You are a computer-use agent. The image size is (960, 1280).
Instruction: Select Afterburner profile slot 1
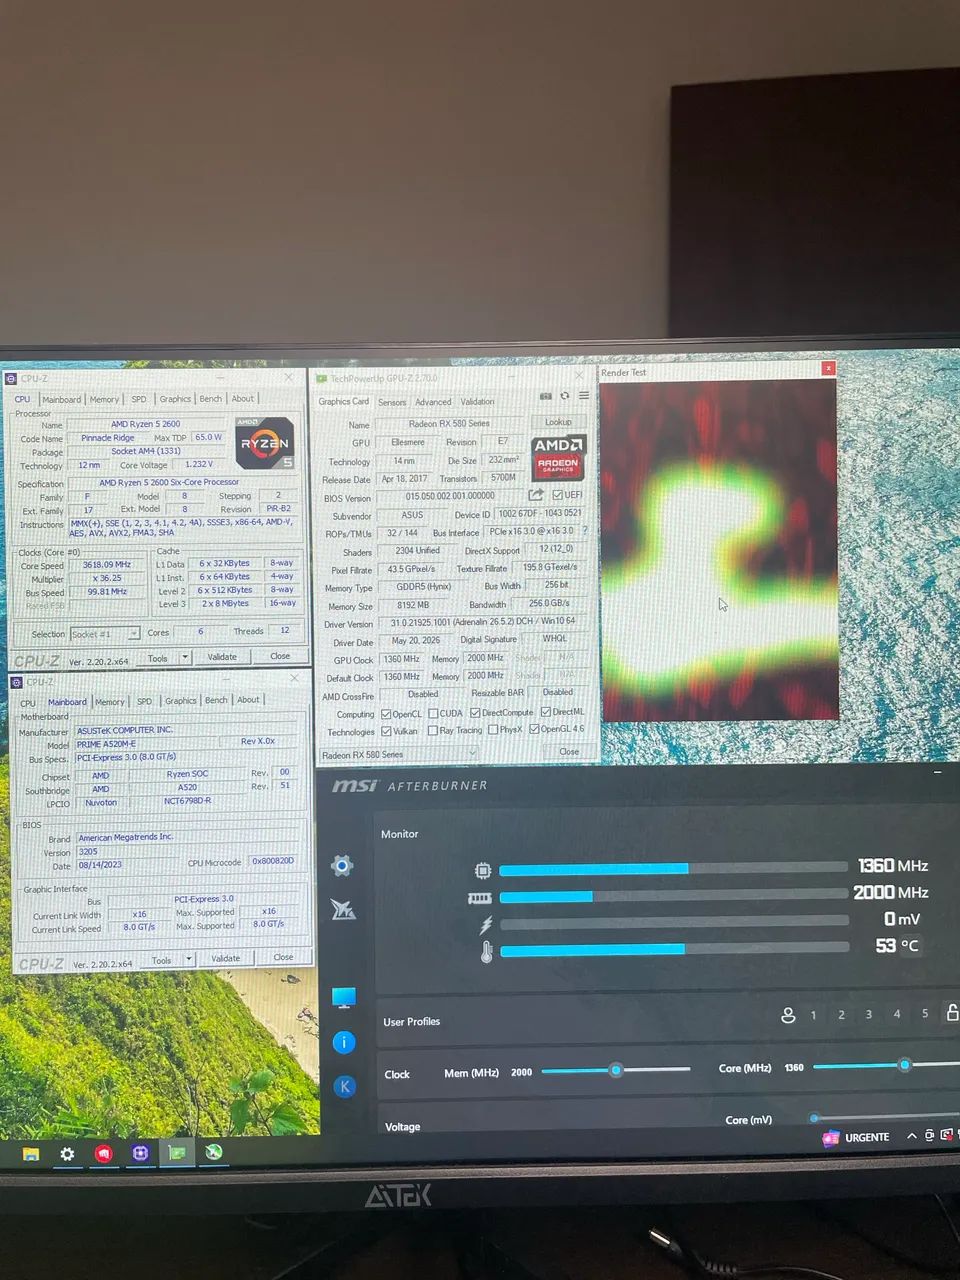point(813,1015)
